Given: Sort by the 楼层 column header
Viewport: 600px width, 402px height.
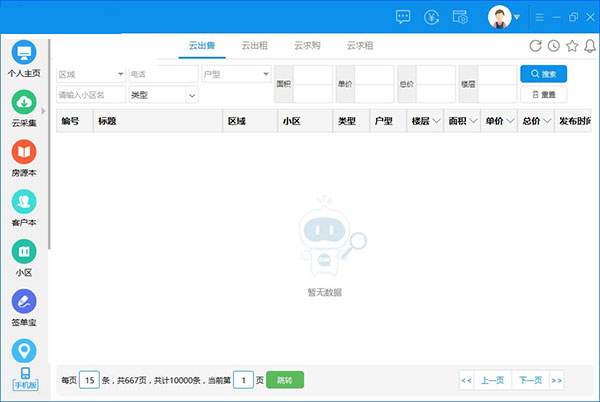Looking at the screenshot, I should (425, 121).
